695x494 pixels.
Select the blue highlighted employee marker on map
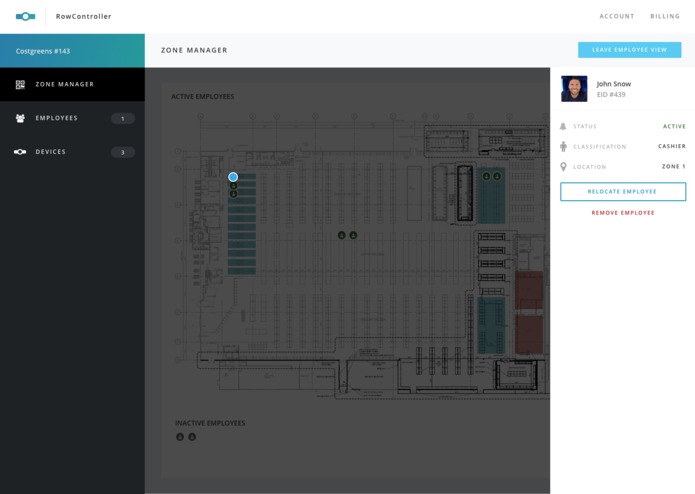click(x=233, y=177)
